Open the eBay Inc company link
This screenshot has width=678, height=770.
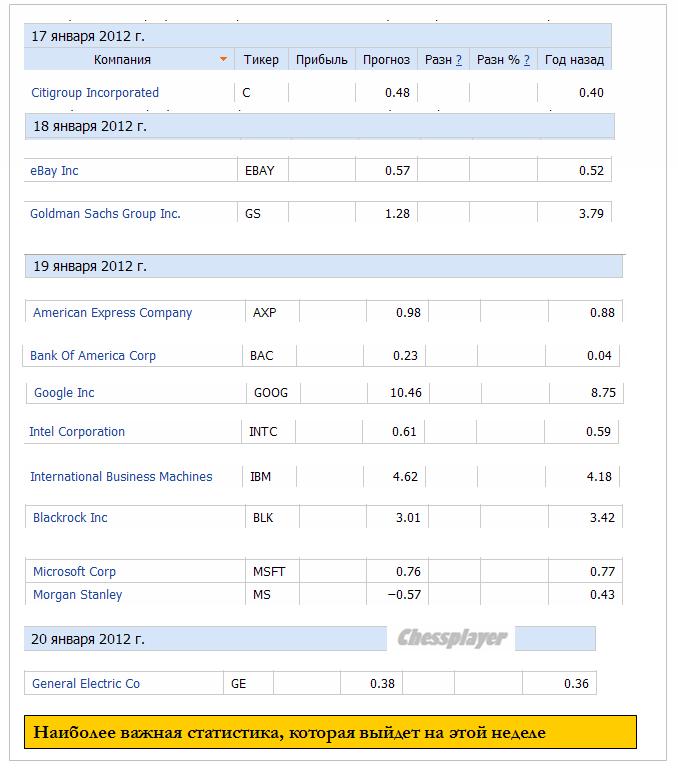(x=54, y=171)
